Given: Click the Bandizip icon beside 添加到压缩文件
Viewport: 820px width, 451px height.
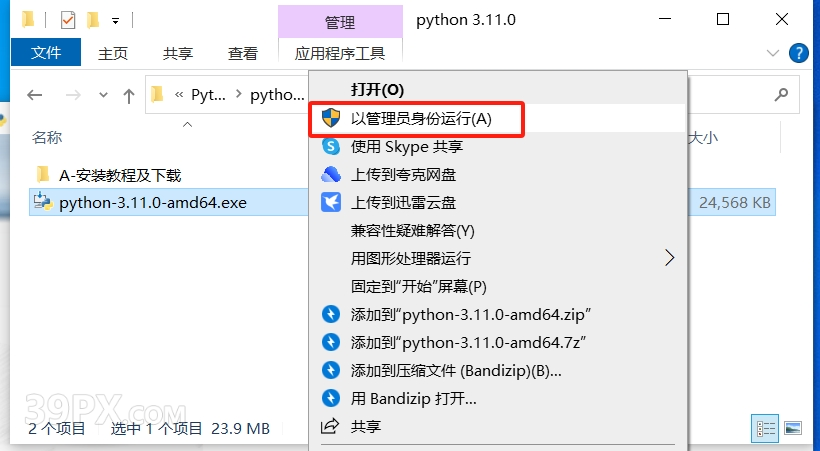Looking at the screenshot, I should (x=331, y=371).
